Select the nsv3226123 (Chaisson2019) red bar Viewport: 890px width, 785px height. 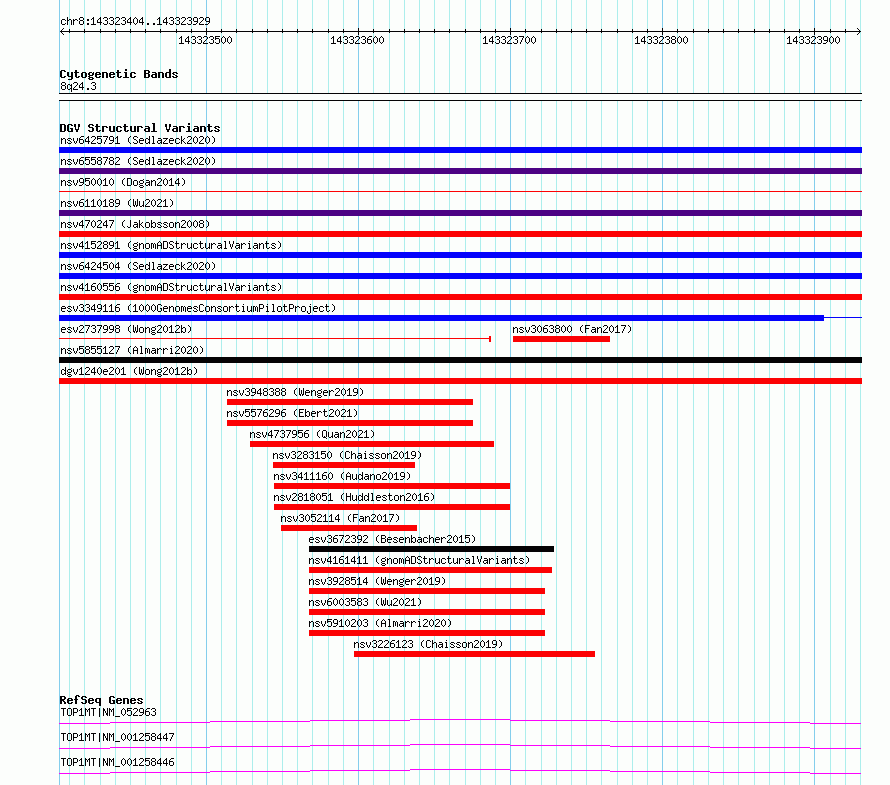click(x=475, y=654)
